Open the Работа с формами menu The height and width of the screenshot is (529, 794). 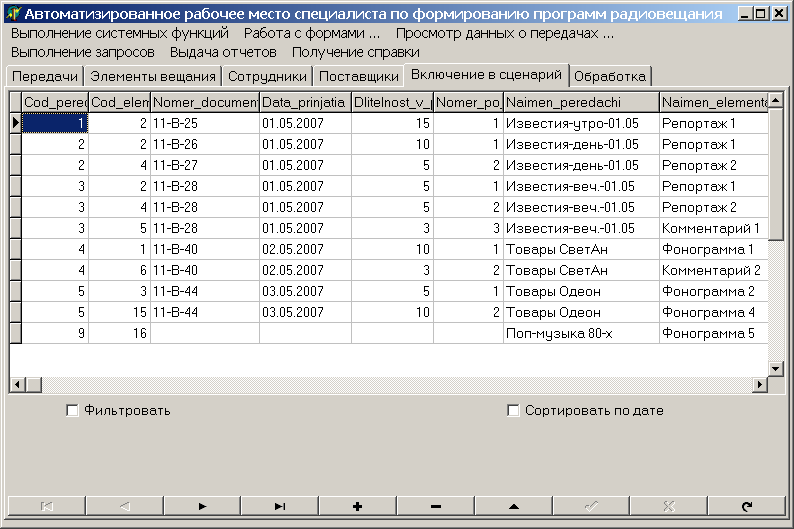[312, 33]
